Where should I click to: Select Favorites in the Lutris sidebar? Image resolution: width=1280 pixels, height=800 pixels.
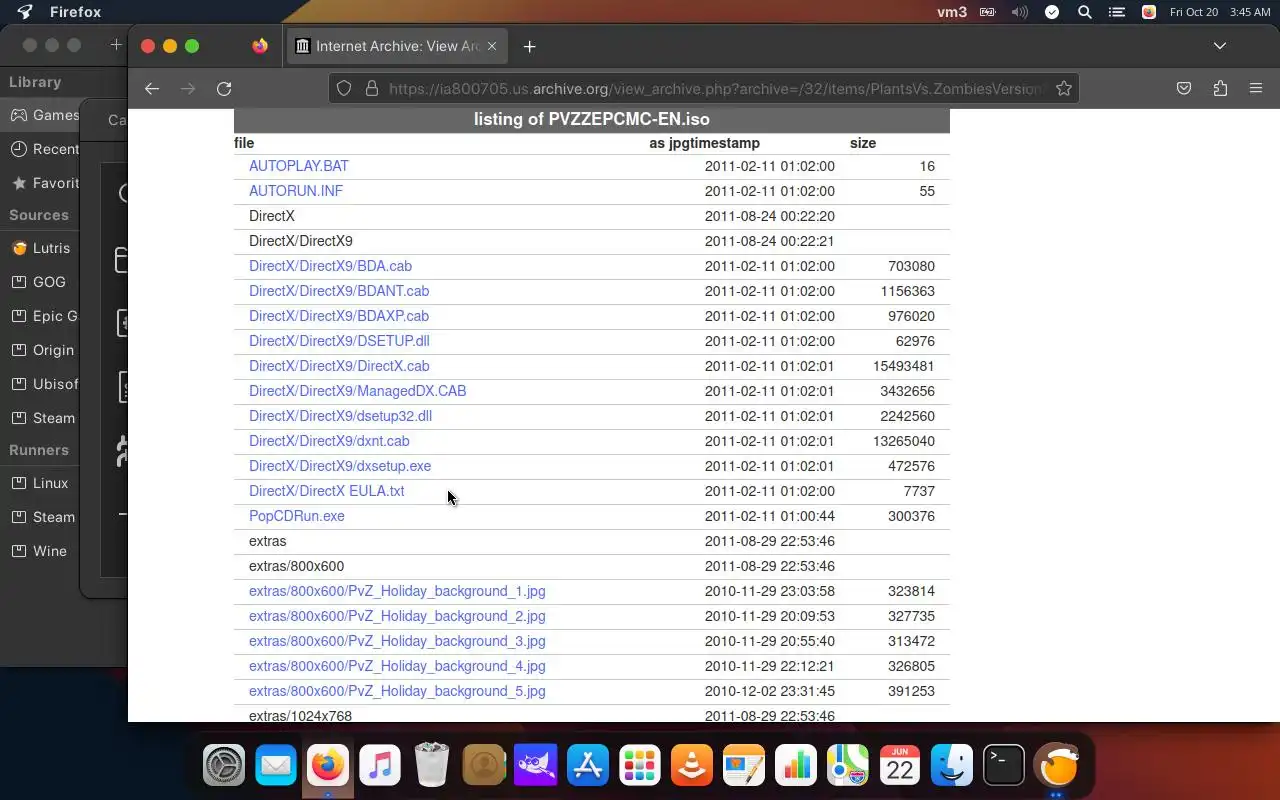[40, 183]
